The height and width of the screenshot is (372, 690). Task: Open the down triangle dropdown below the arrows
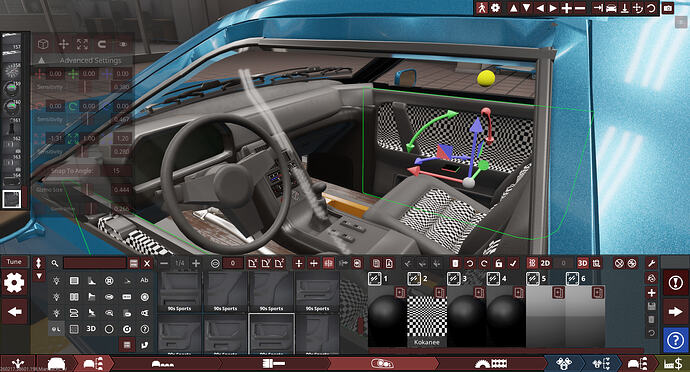39,276
